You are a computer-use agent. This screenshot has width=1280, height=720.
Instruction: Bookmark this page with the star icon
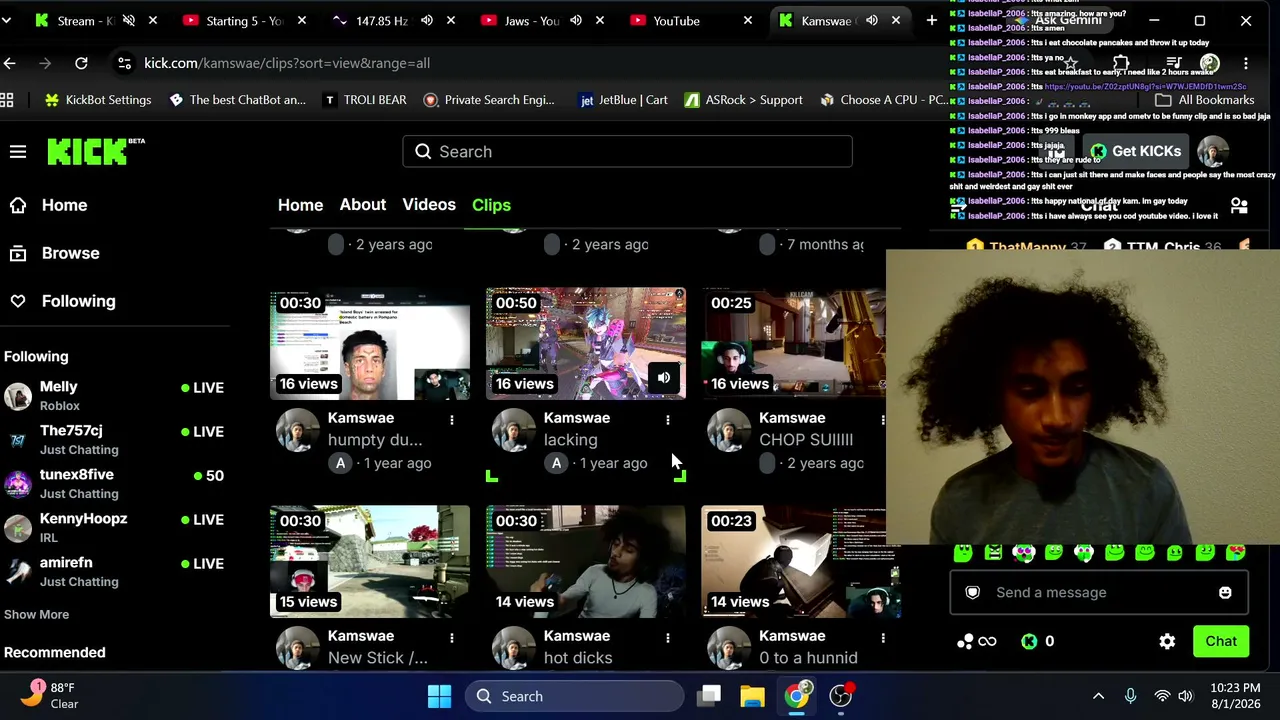(x=1071, y=63)
